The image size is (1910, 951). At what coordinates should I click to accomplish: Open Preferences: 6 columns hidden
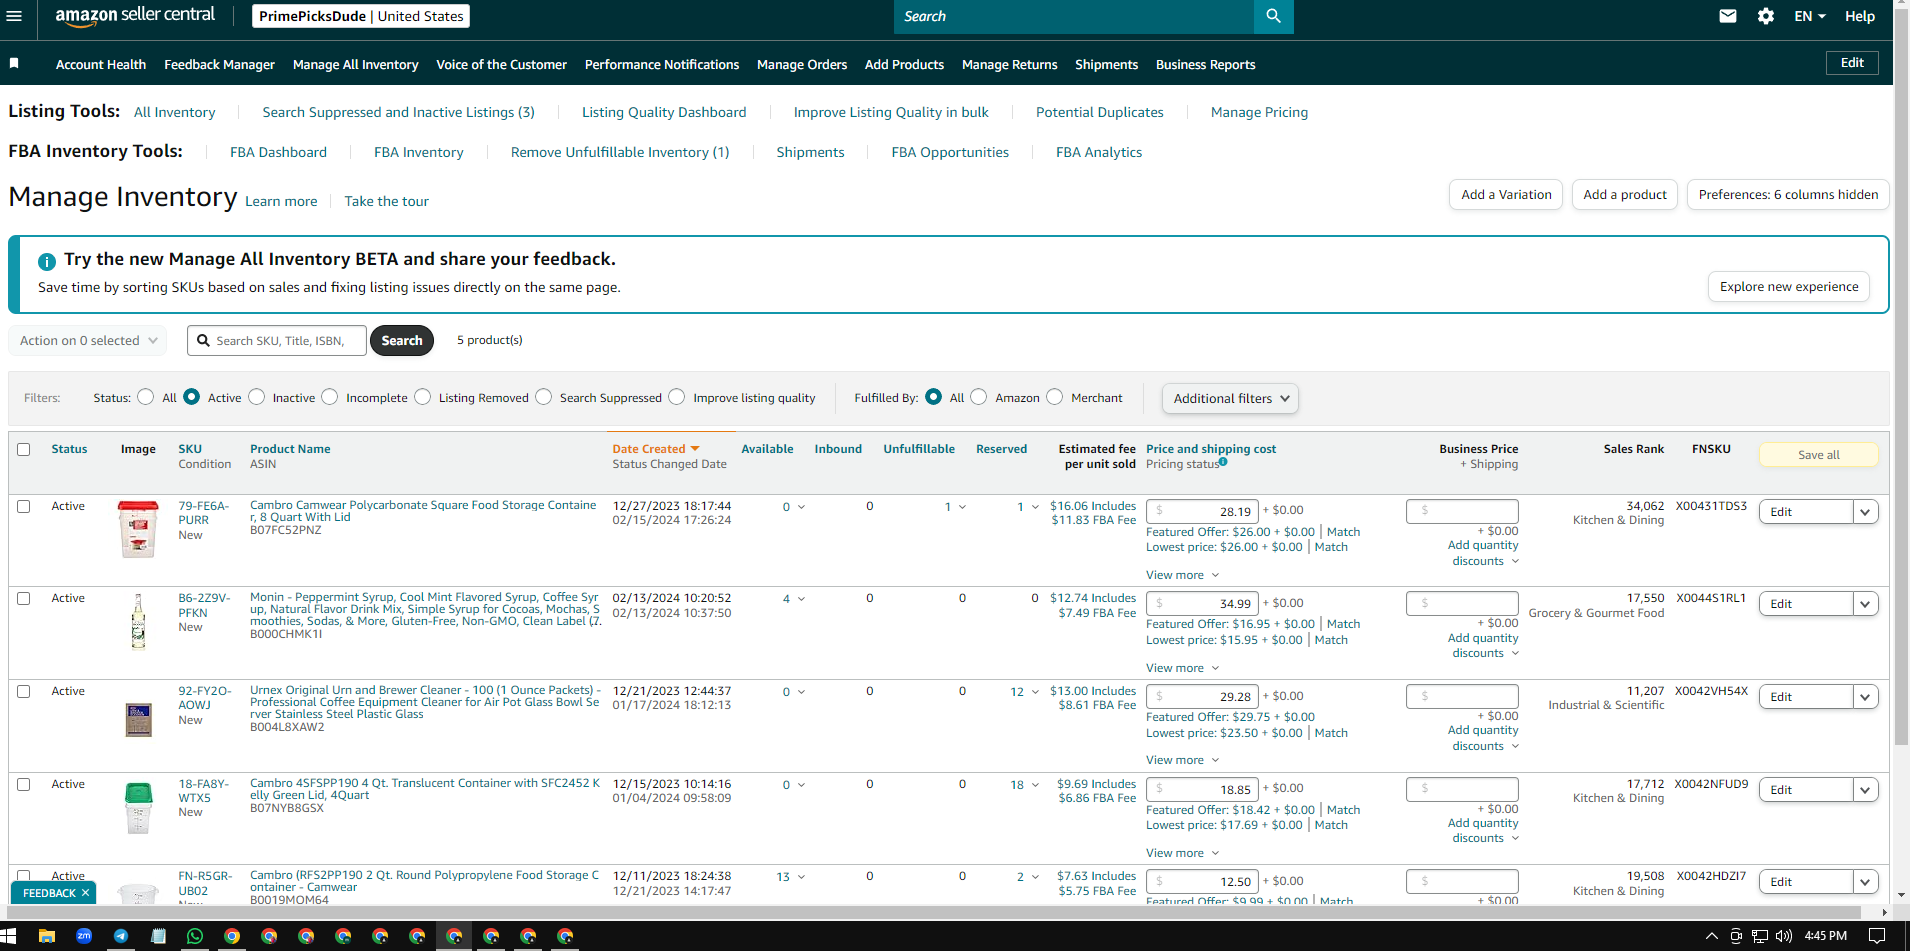click(x=1788, y=195)
